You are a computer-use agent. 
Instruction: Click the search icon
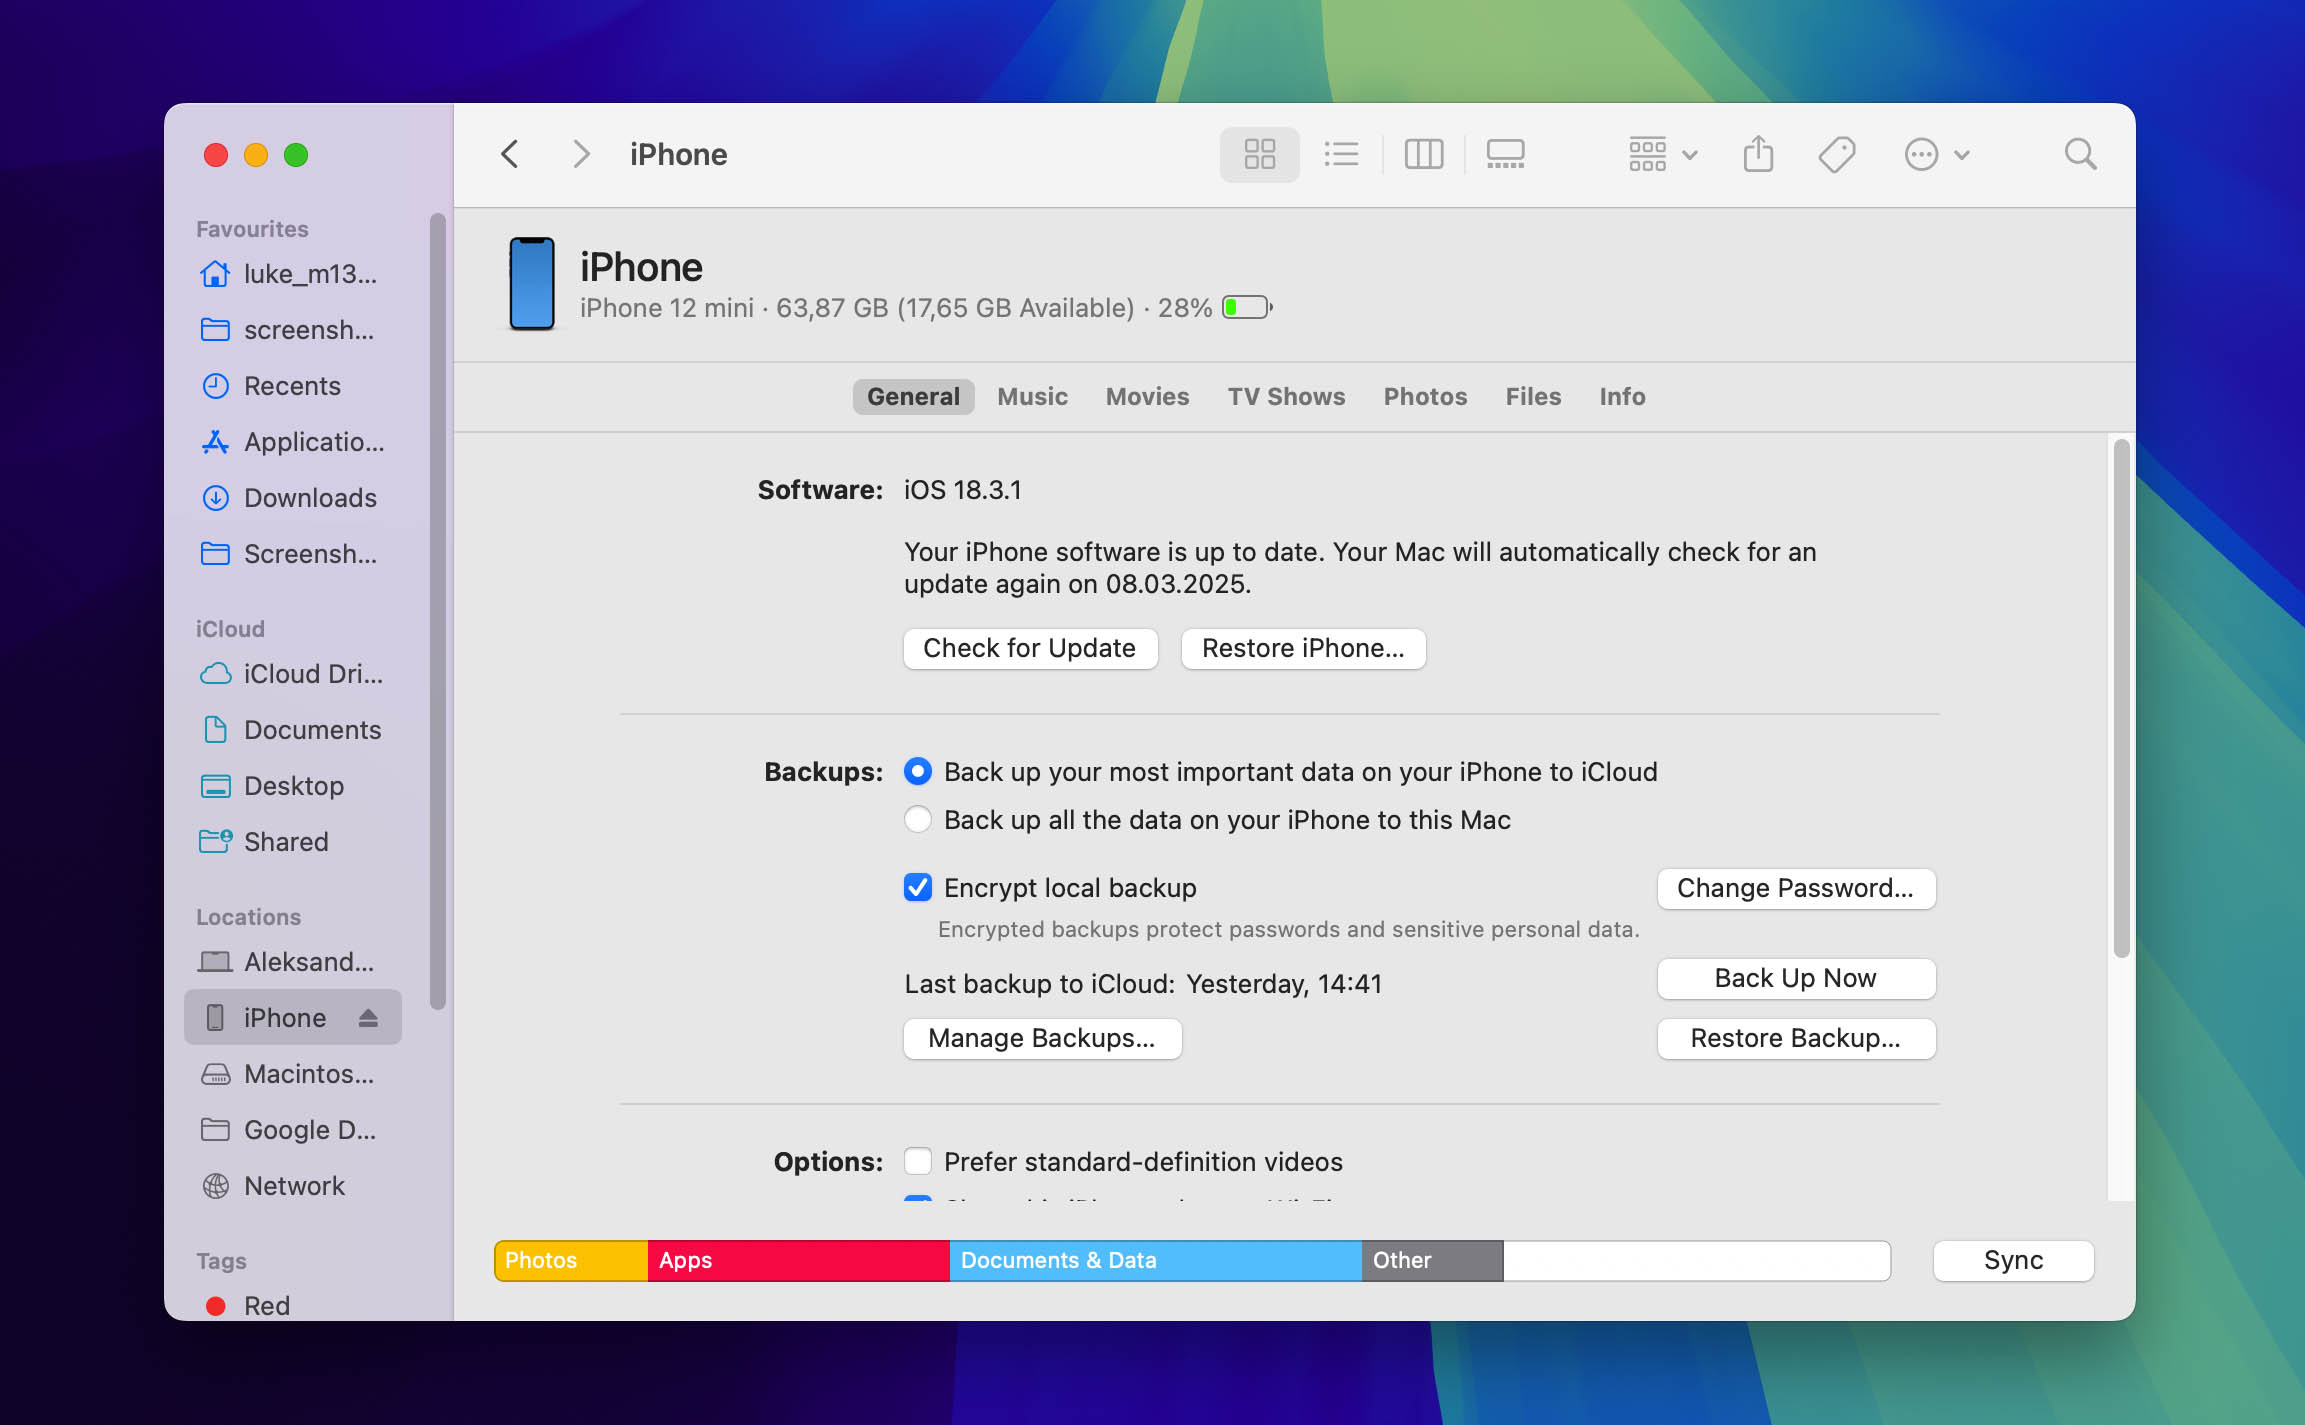[2081, 155]
